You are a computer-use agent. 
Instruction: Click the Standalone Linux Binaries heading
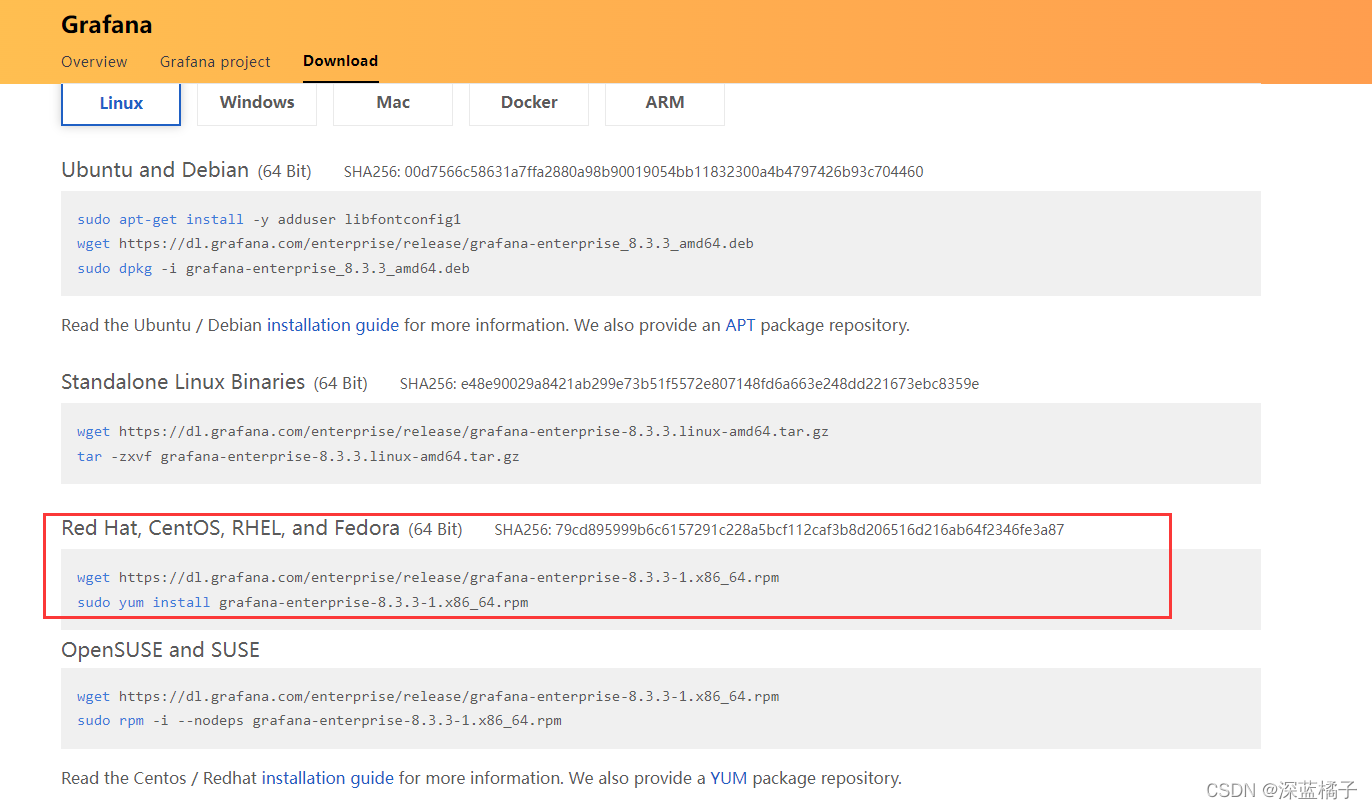click(x=183, y=382)
